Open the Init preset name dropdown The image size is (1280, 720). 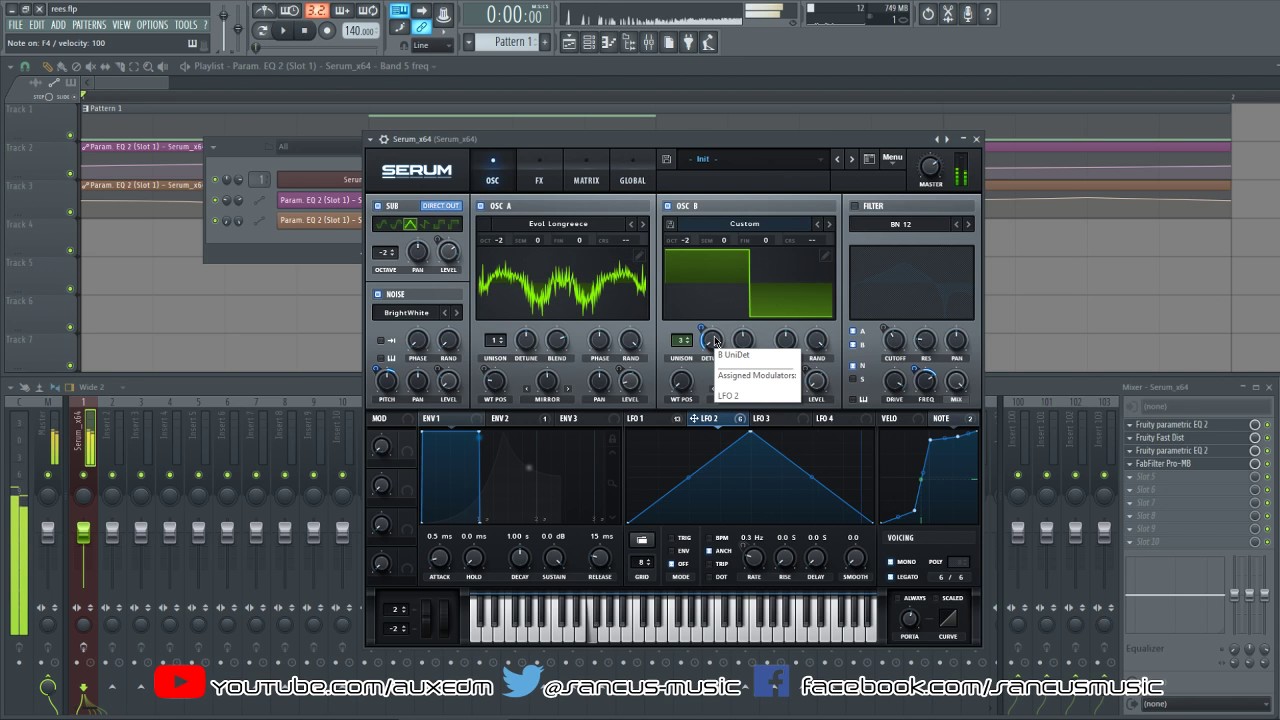[x=755, y=159]
